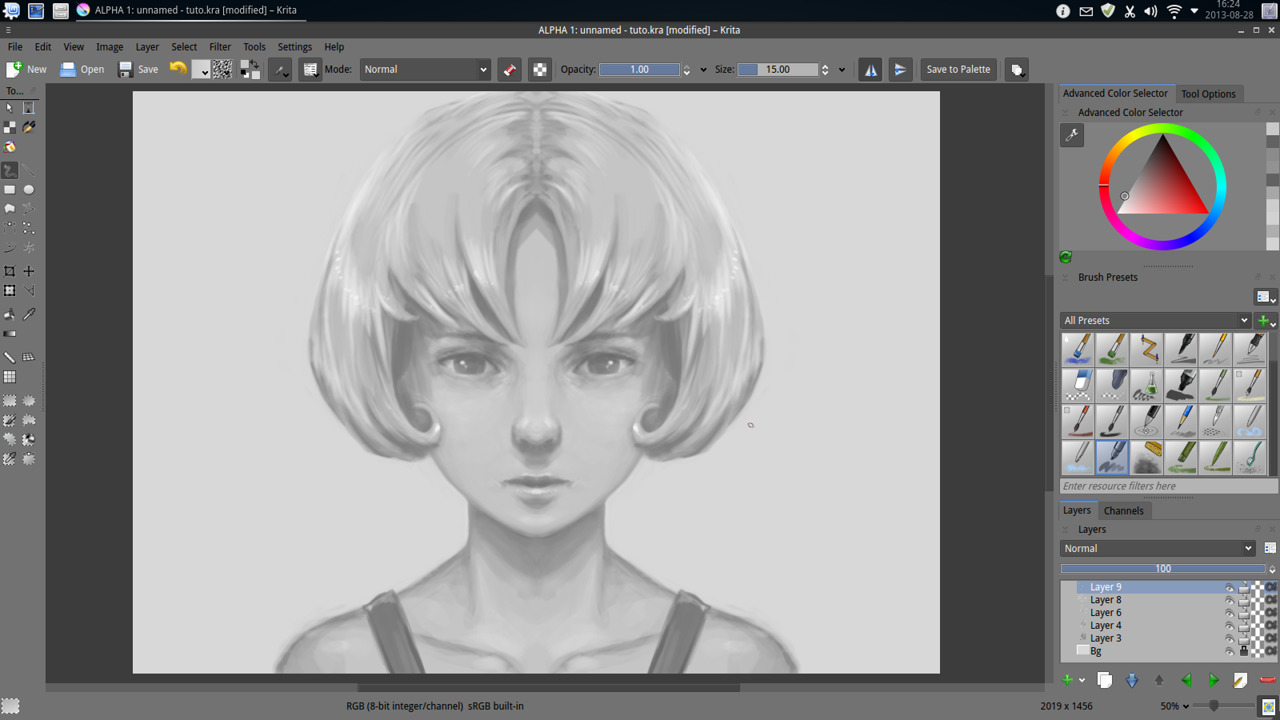Click the horizontal mirror mode icon
The image size is (1280, 720).
(x=871, y=70)
